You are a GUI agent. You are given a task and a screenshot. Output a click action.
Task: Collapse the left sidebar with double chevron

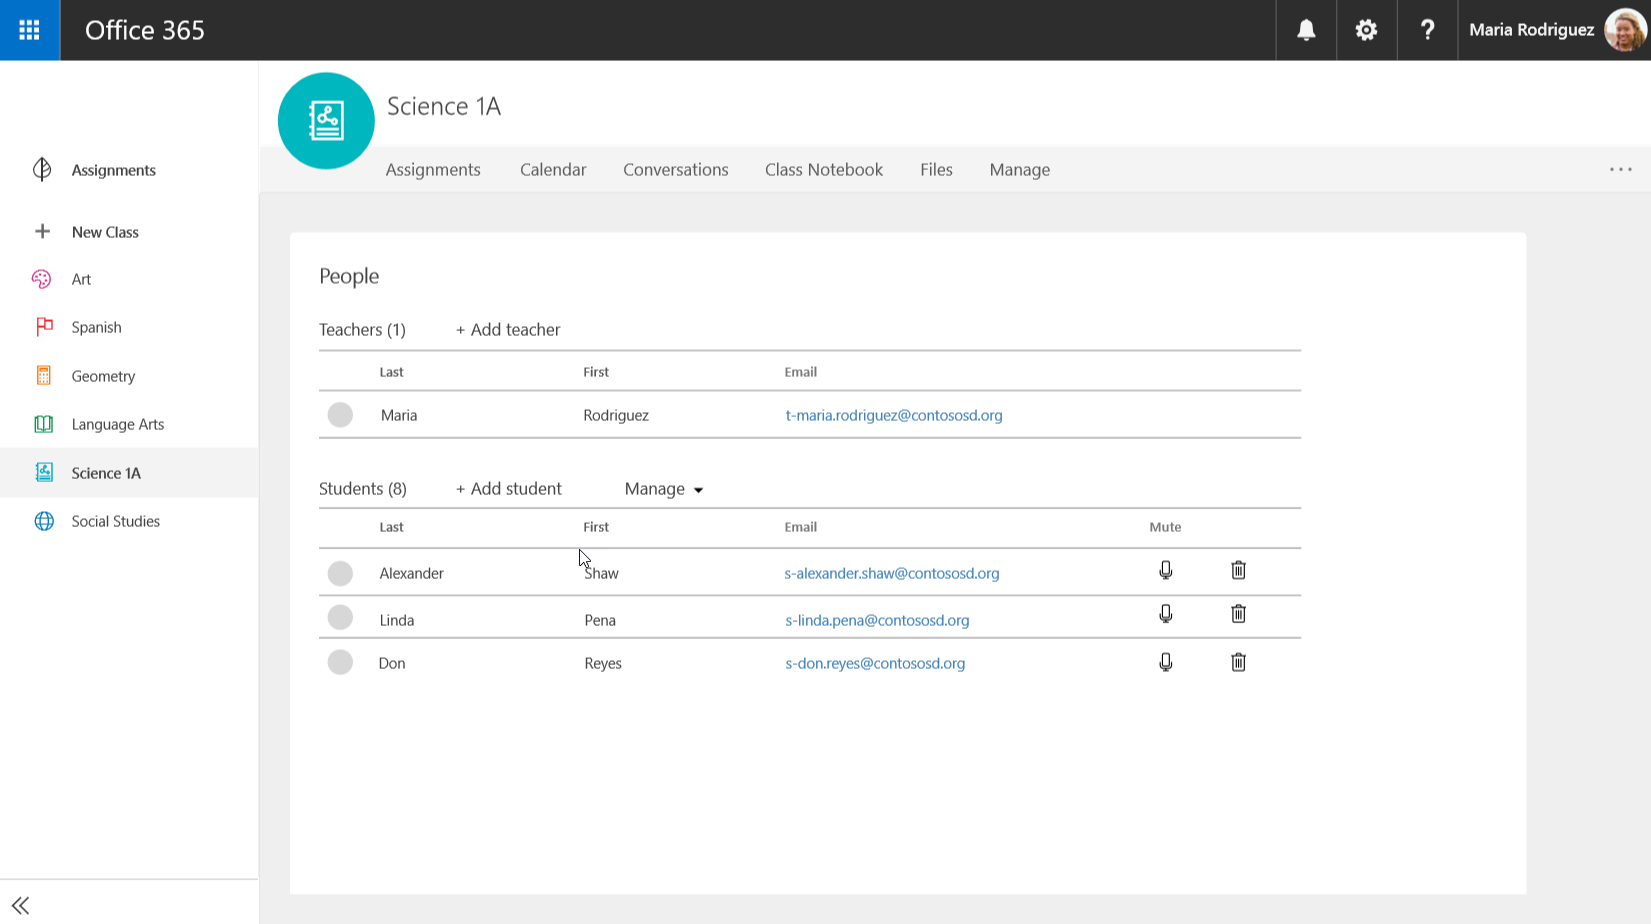click(20, 905)
